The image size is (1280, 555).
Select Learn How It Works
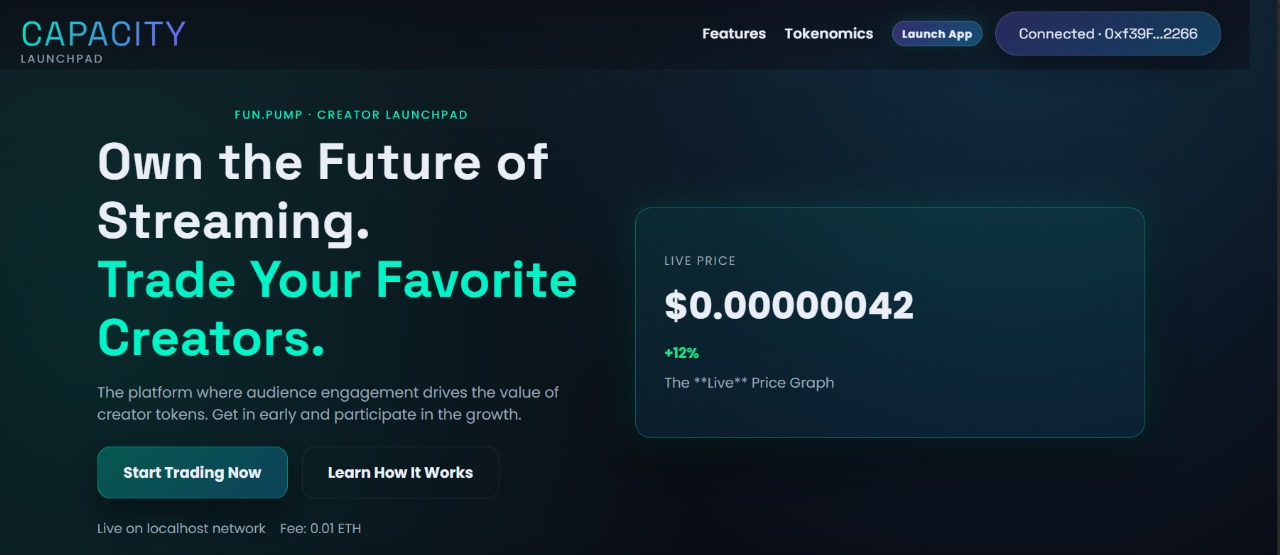click(x=400, y=473)
